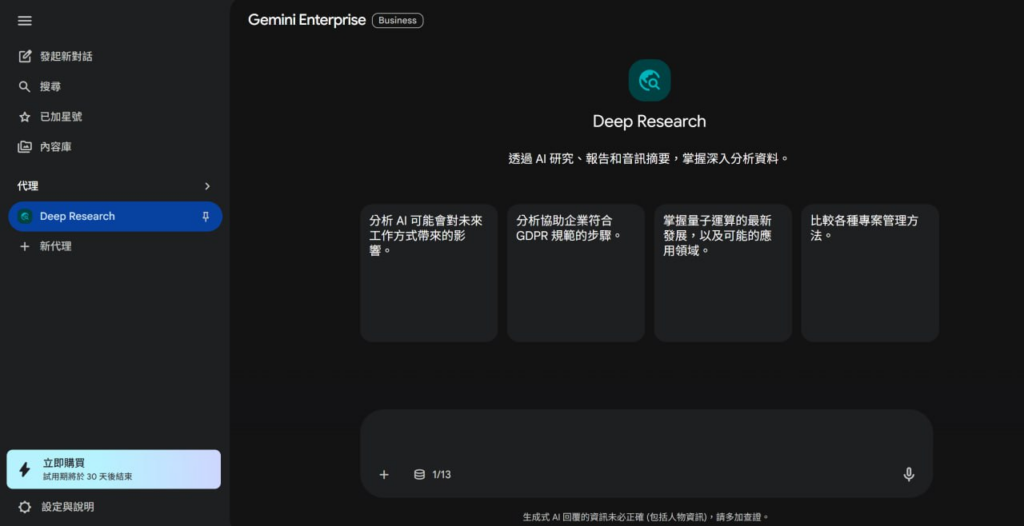The image size is (1024, 526).
Task: Unpin the Deep Research agent
Action: click(x=206, y=217)
